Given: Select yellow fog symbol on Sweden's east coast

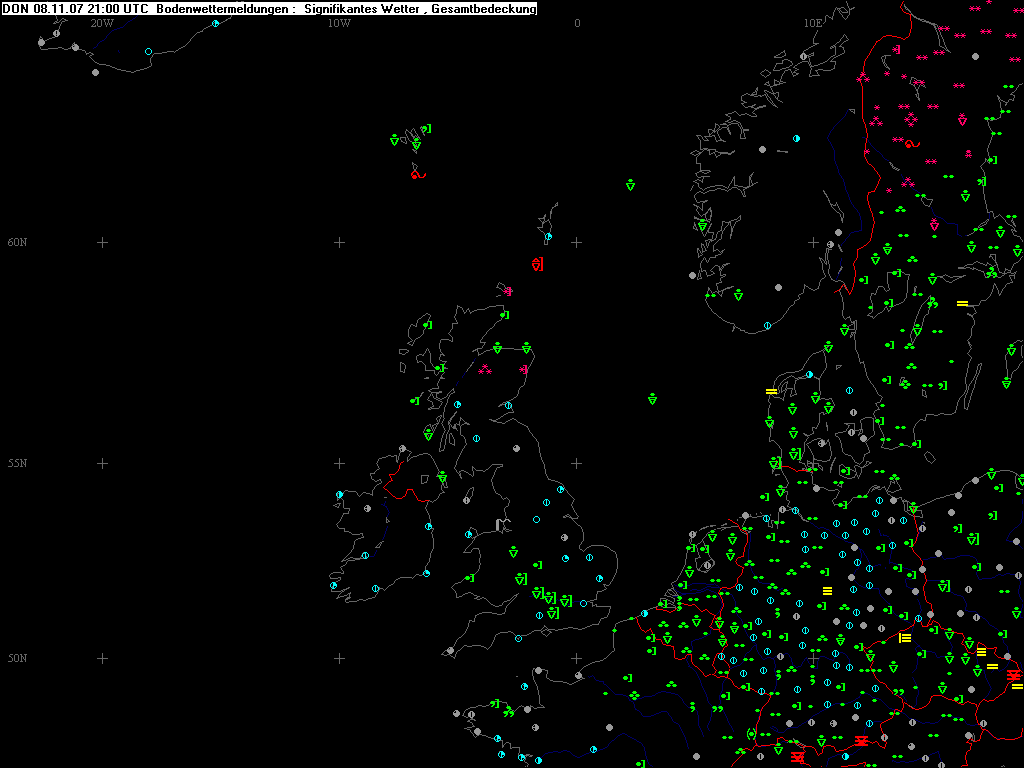Looking at the screenshot, I should click(962, 303).
